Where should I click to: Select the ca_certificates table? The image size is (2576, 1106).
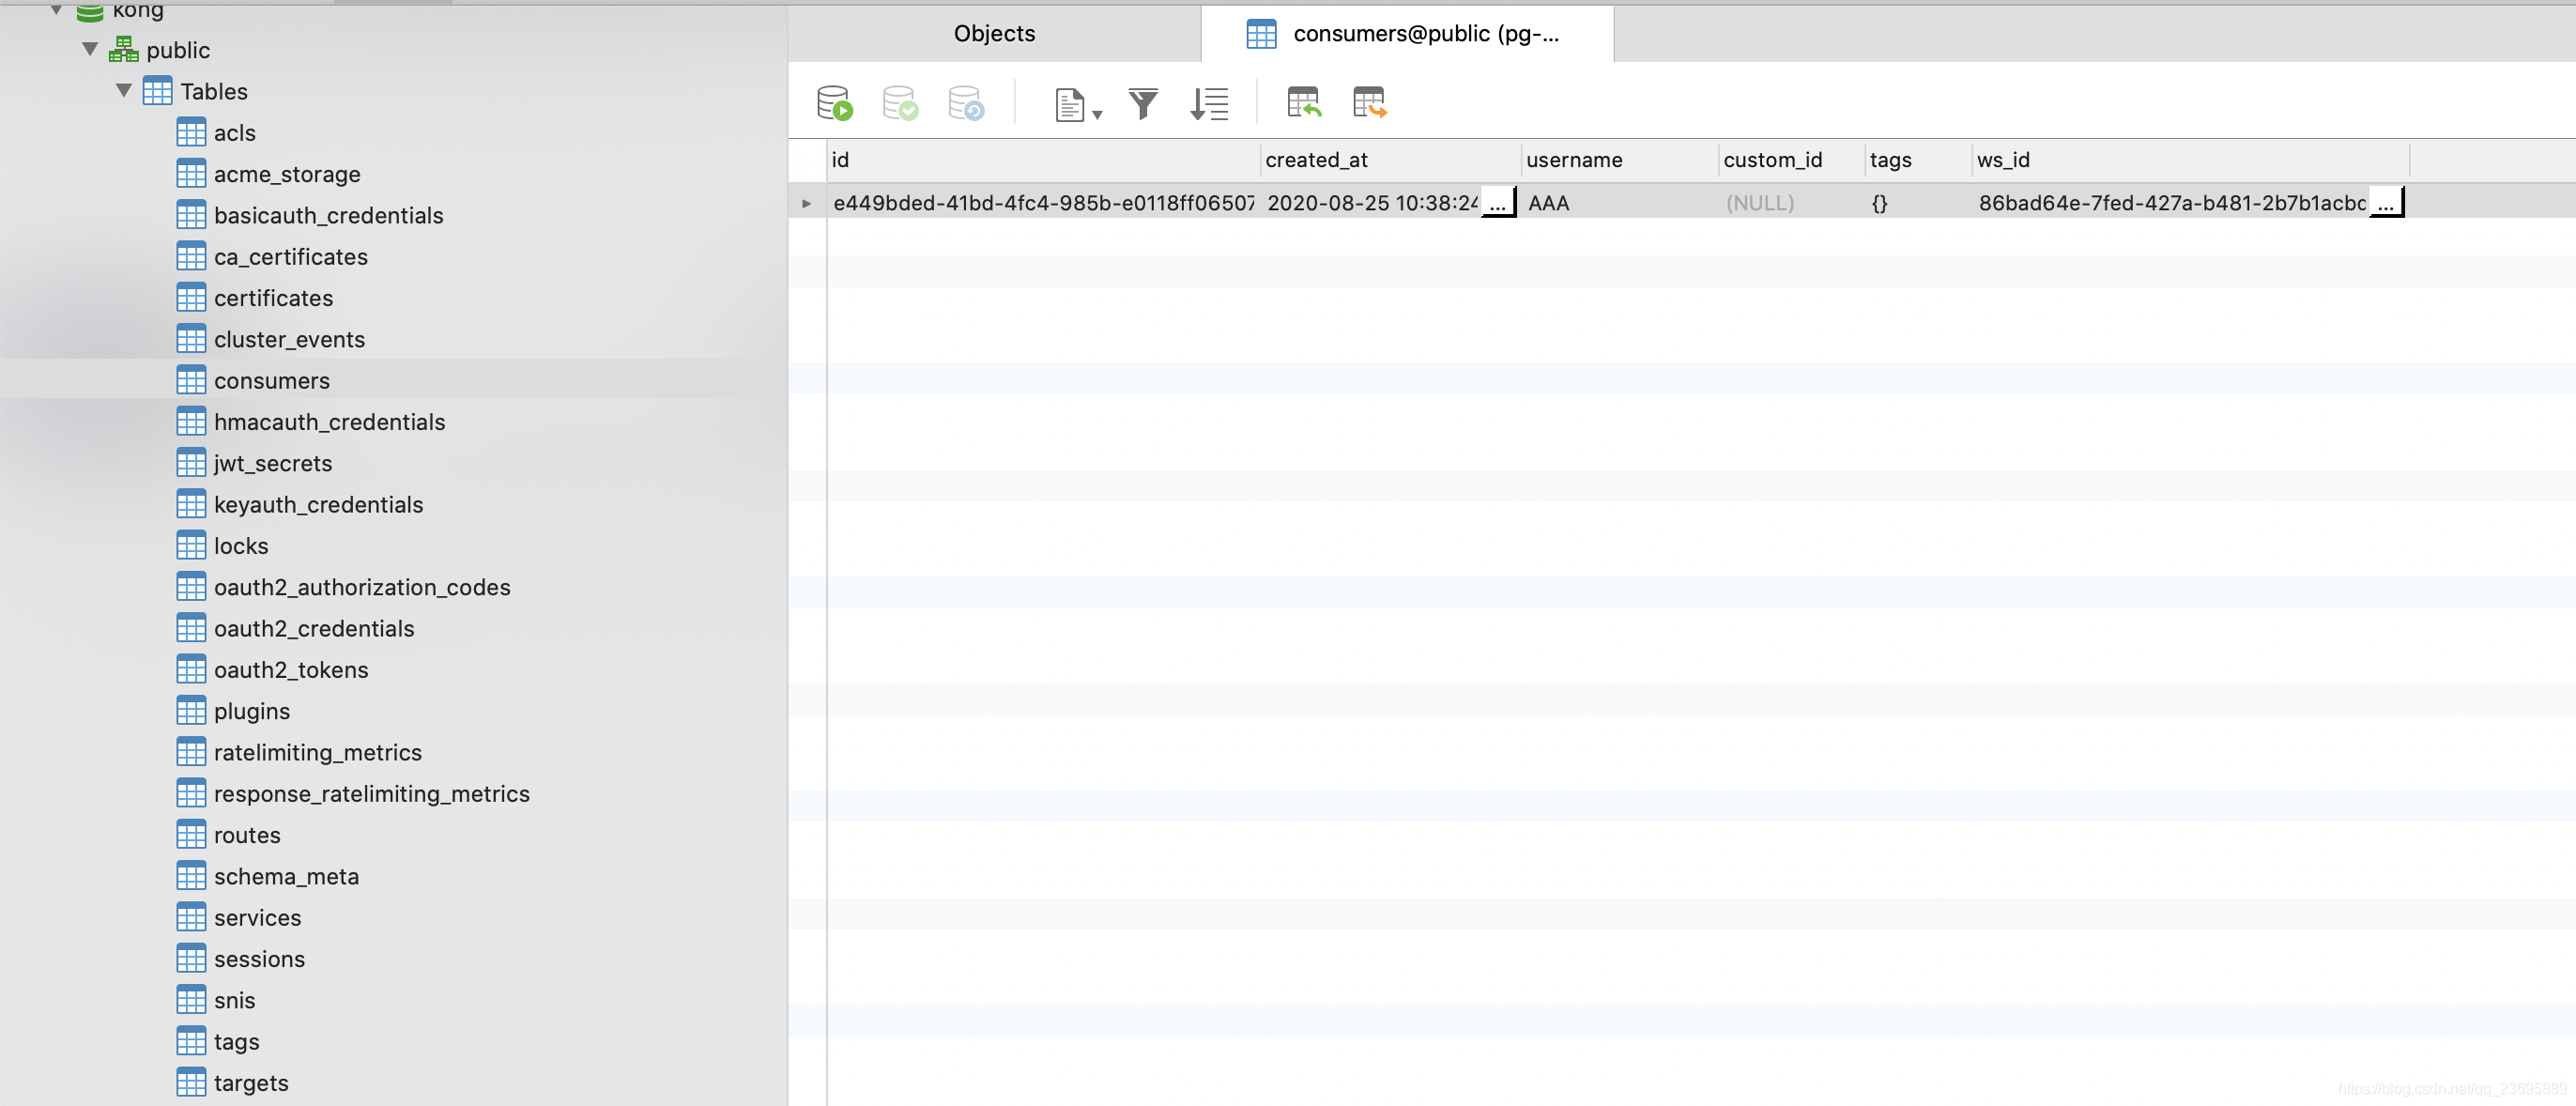(x=290, y=256)
